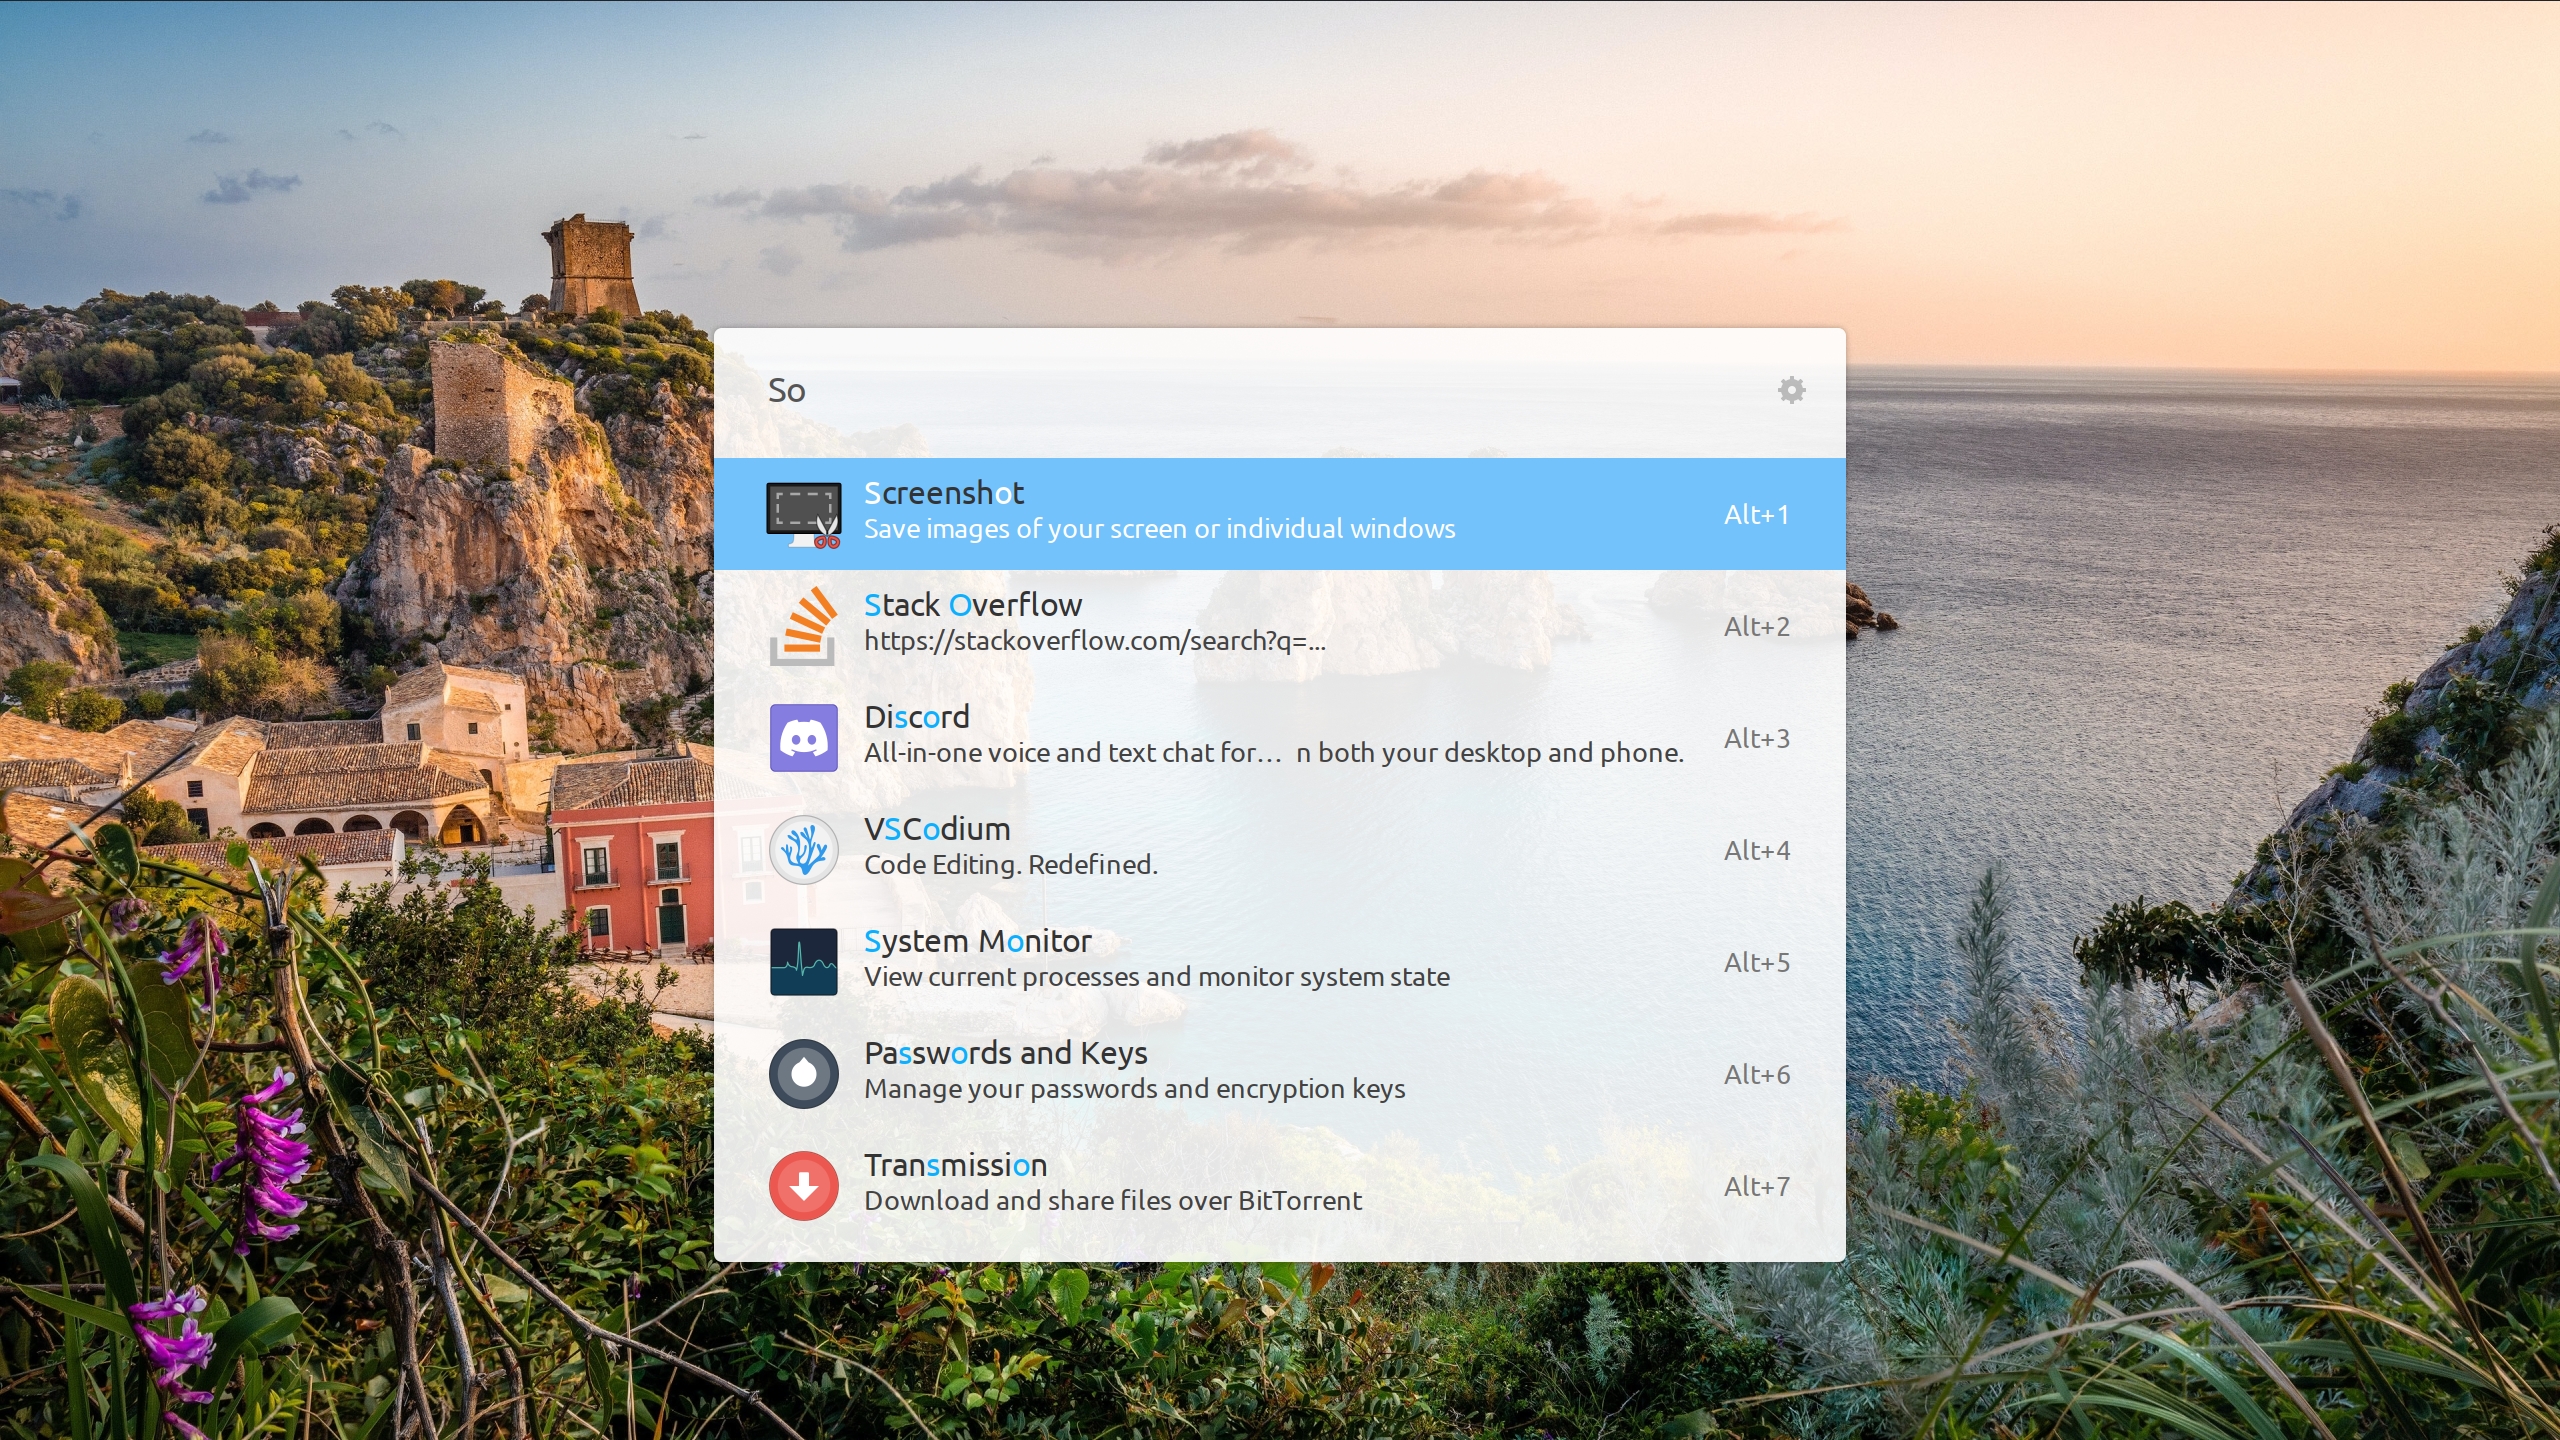Click the Stack Overflow logo icon
The height and width of the screenshot is (1440, 2560).
coord(804,626)
